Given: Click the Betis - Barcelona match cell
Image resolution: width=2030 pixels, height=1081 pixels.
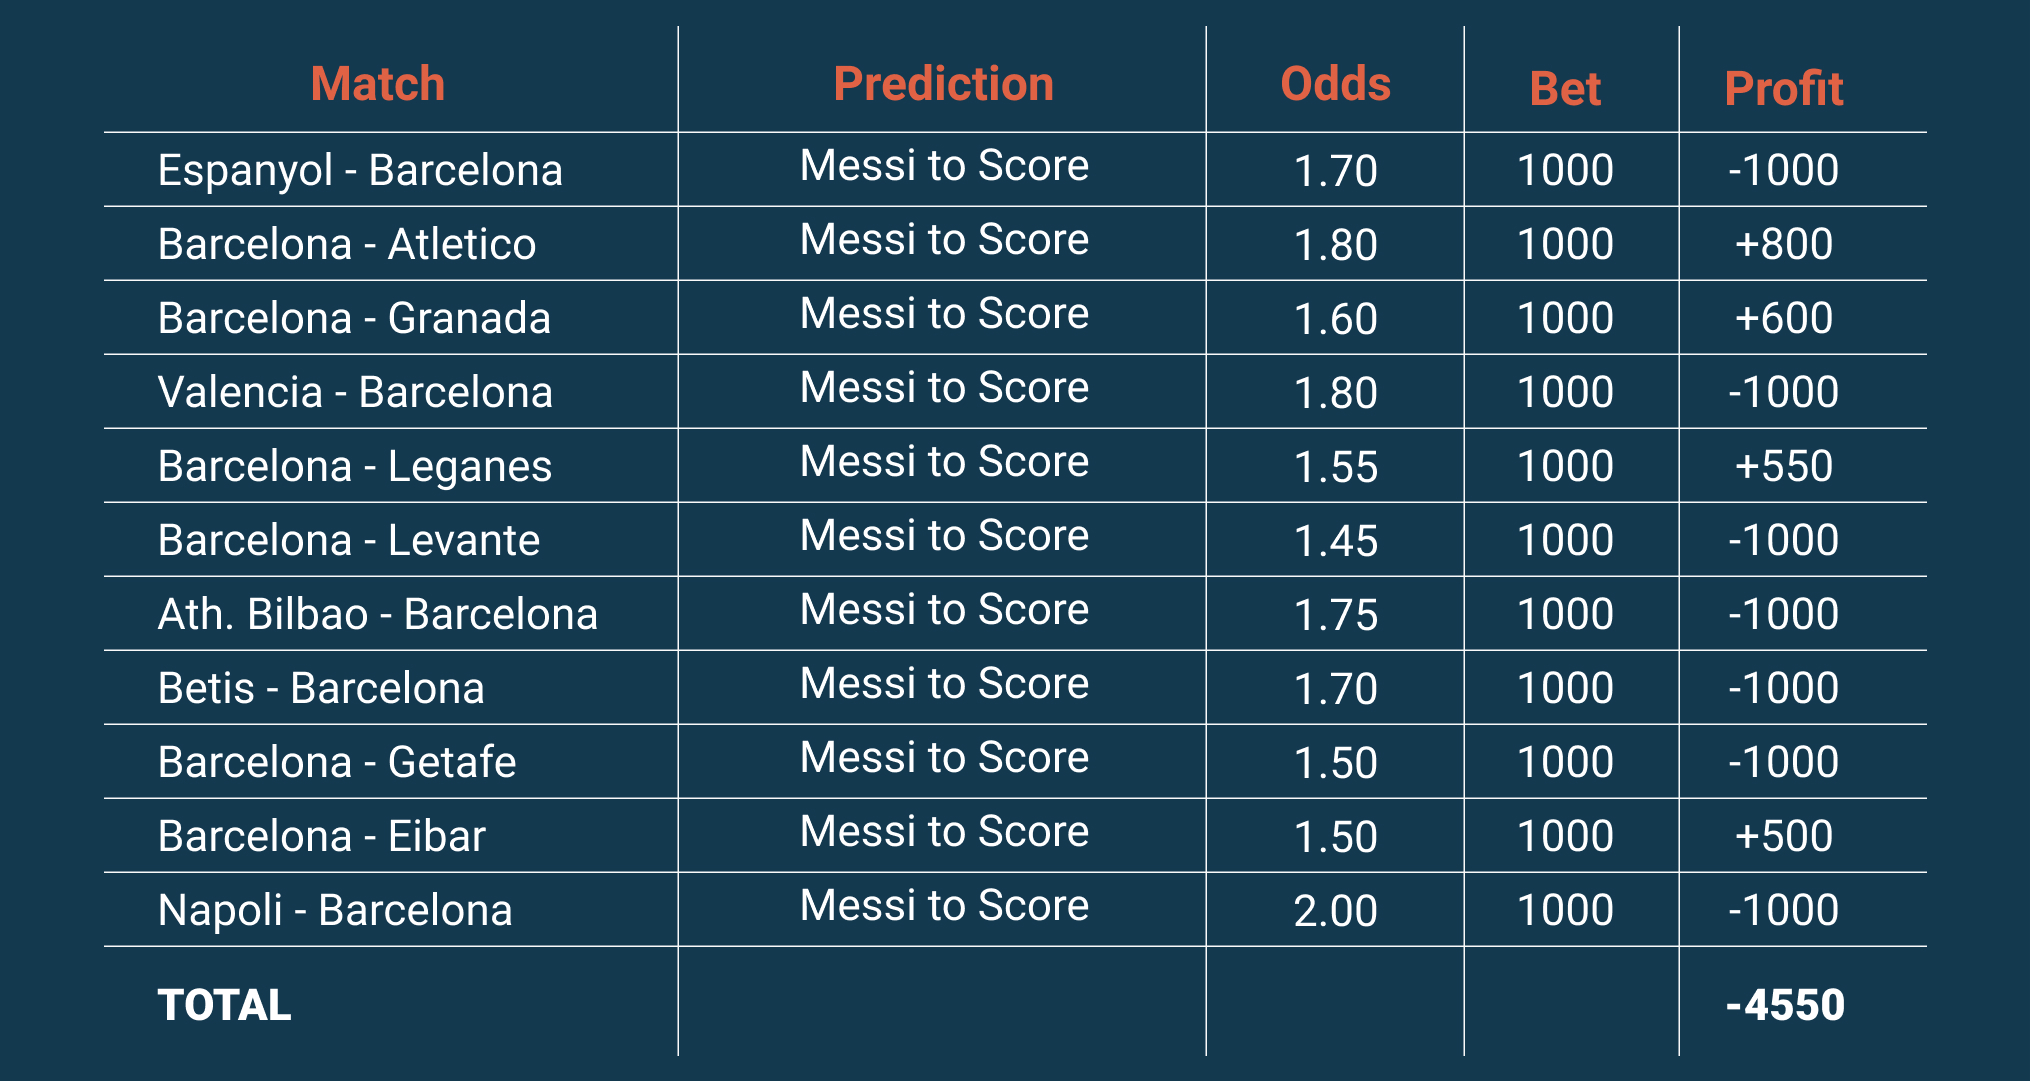Looking at the screenshot, I should 321,688.
